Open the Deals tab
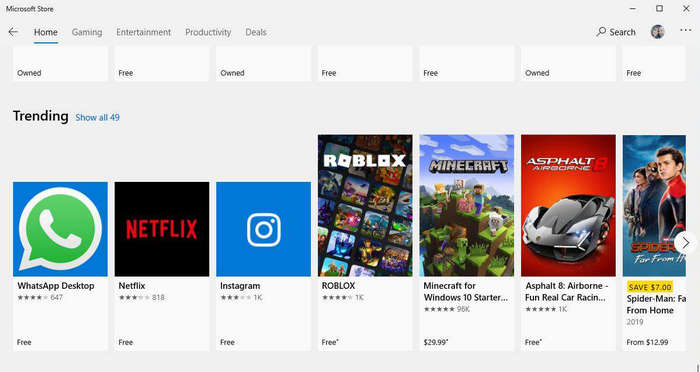Image resolution: width=700 pixels, height=372 pixels. (x=256, y=32)
